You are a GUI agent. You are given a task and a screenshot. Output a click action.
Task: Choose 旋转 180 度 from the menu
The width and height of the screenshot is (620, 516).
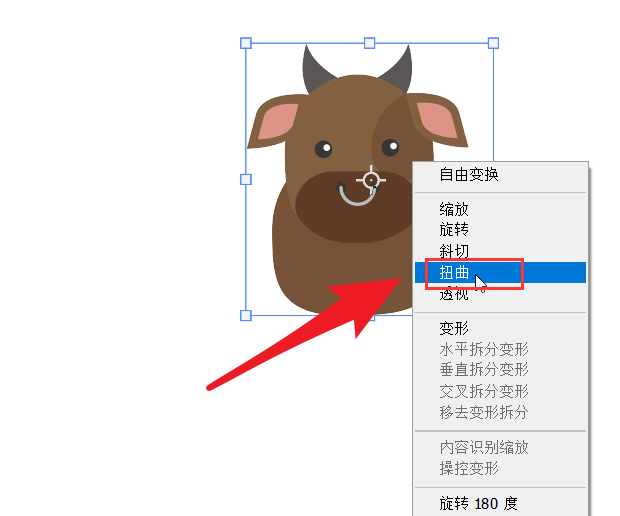point(500,504)
